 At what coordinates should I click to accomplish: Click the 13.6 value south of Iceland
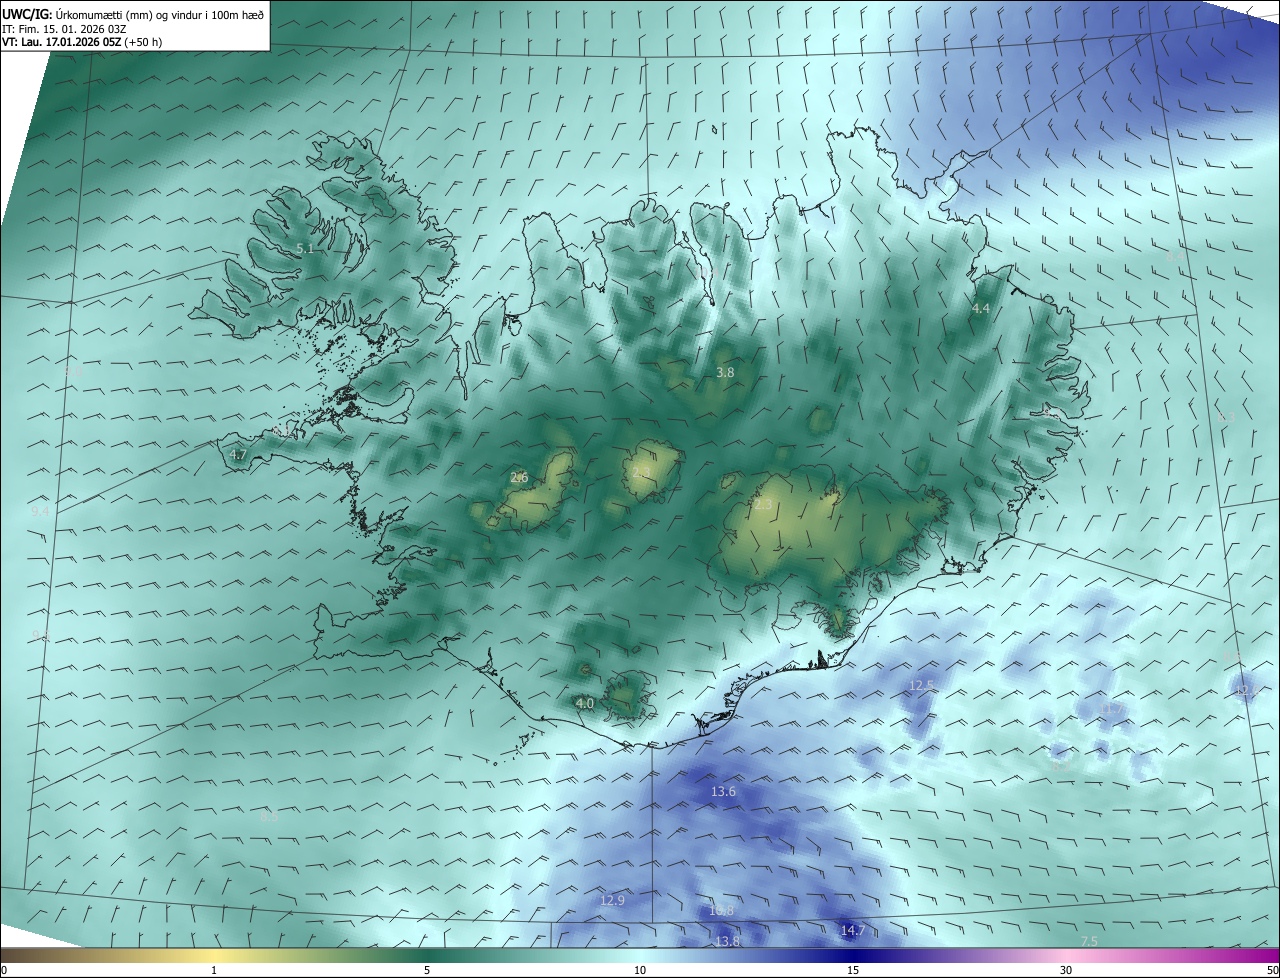(723, 791)
